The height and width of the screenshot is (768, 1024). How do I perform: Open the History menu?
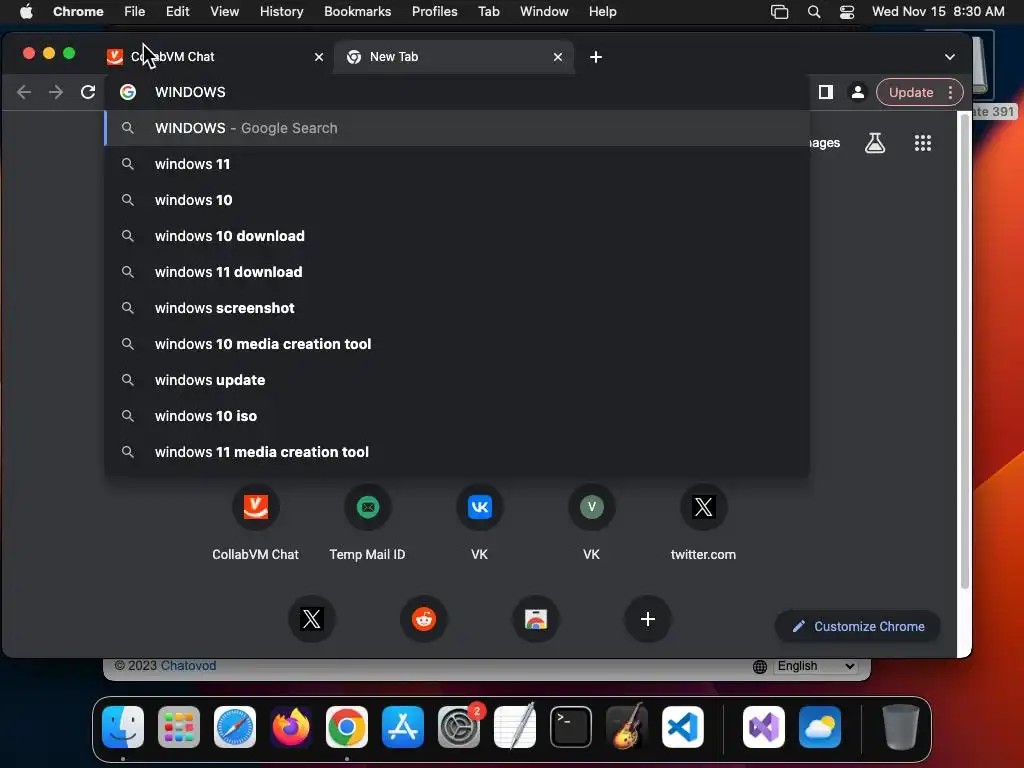click(281, 11)
